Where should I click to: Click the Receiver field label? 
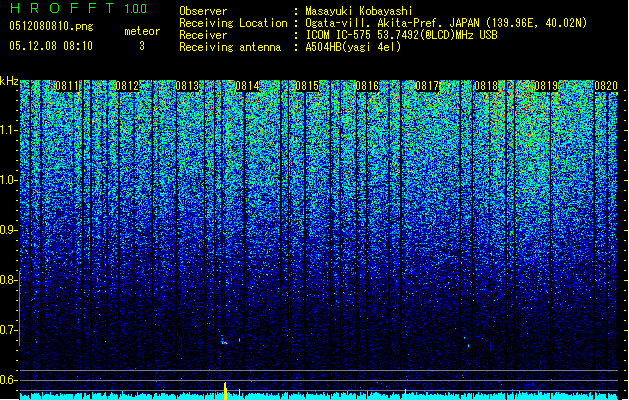point(203,35)
